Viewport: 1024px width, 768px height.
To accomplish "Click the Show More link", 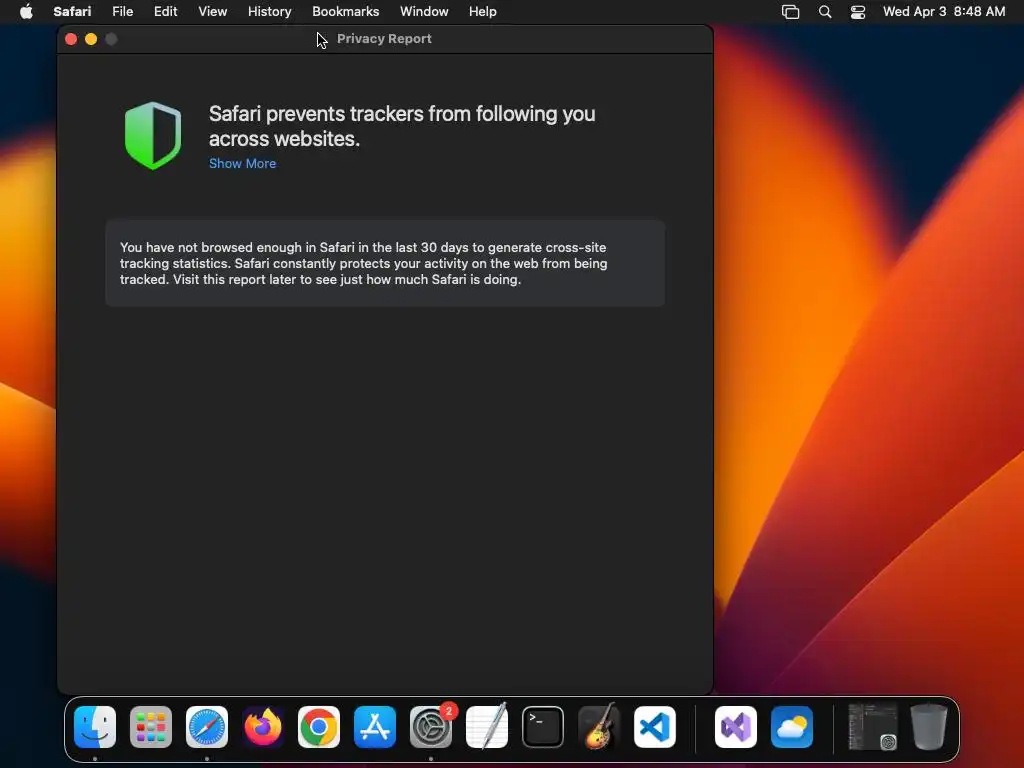I will [242, 163].
